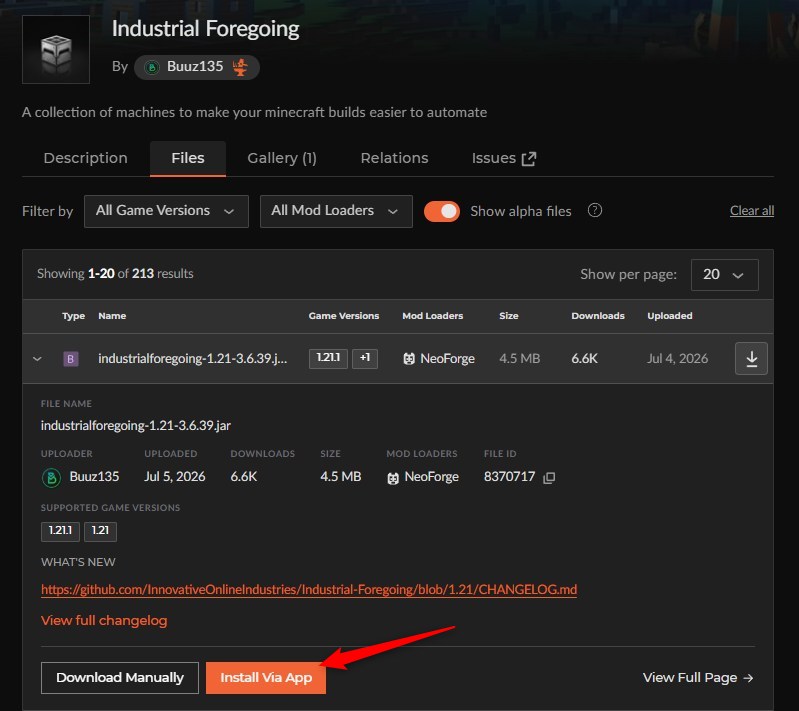Click the 6.6K downloads value in the table row
799x711 pixels.
pos(584,358)
